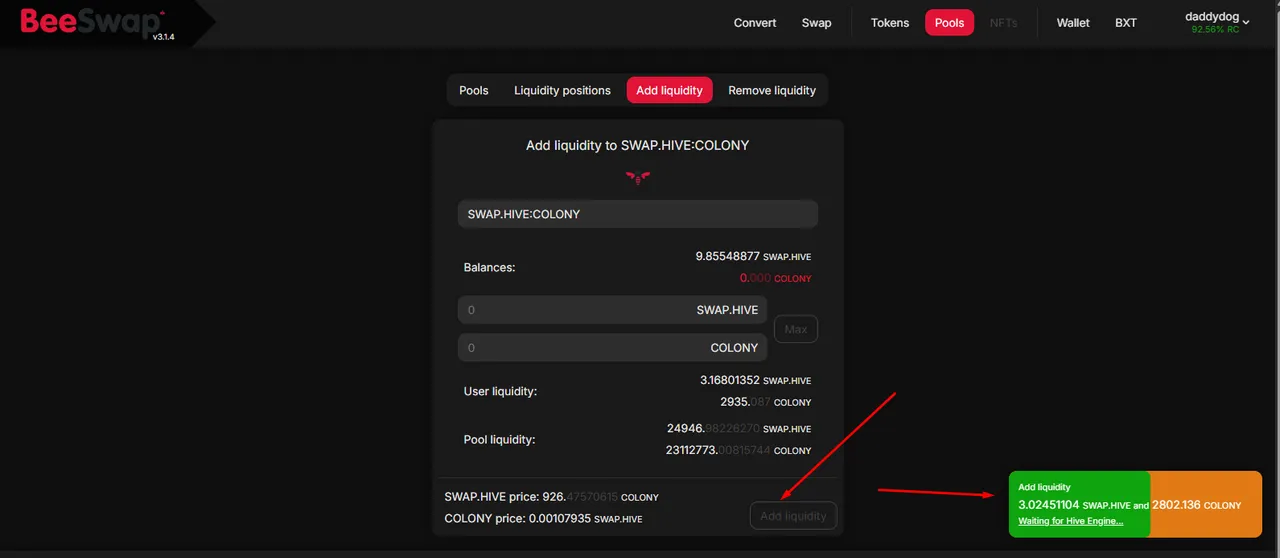The height and width of the screenshot is (558, 1280).
Task: Click user liquidity 2935 COLONY value
Action: point(765,402)
